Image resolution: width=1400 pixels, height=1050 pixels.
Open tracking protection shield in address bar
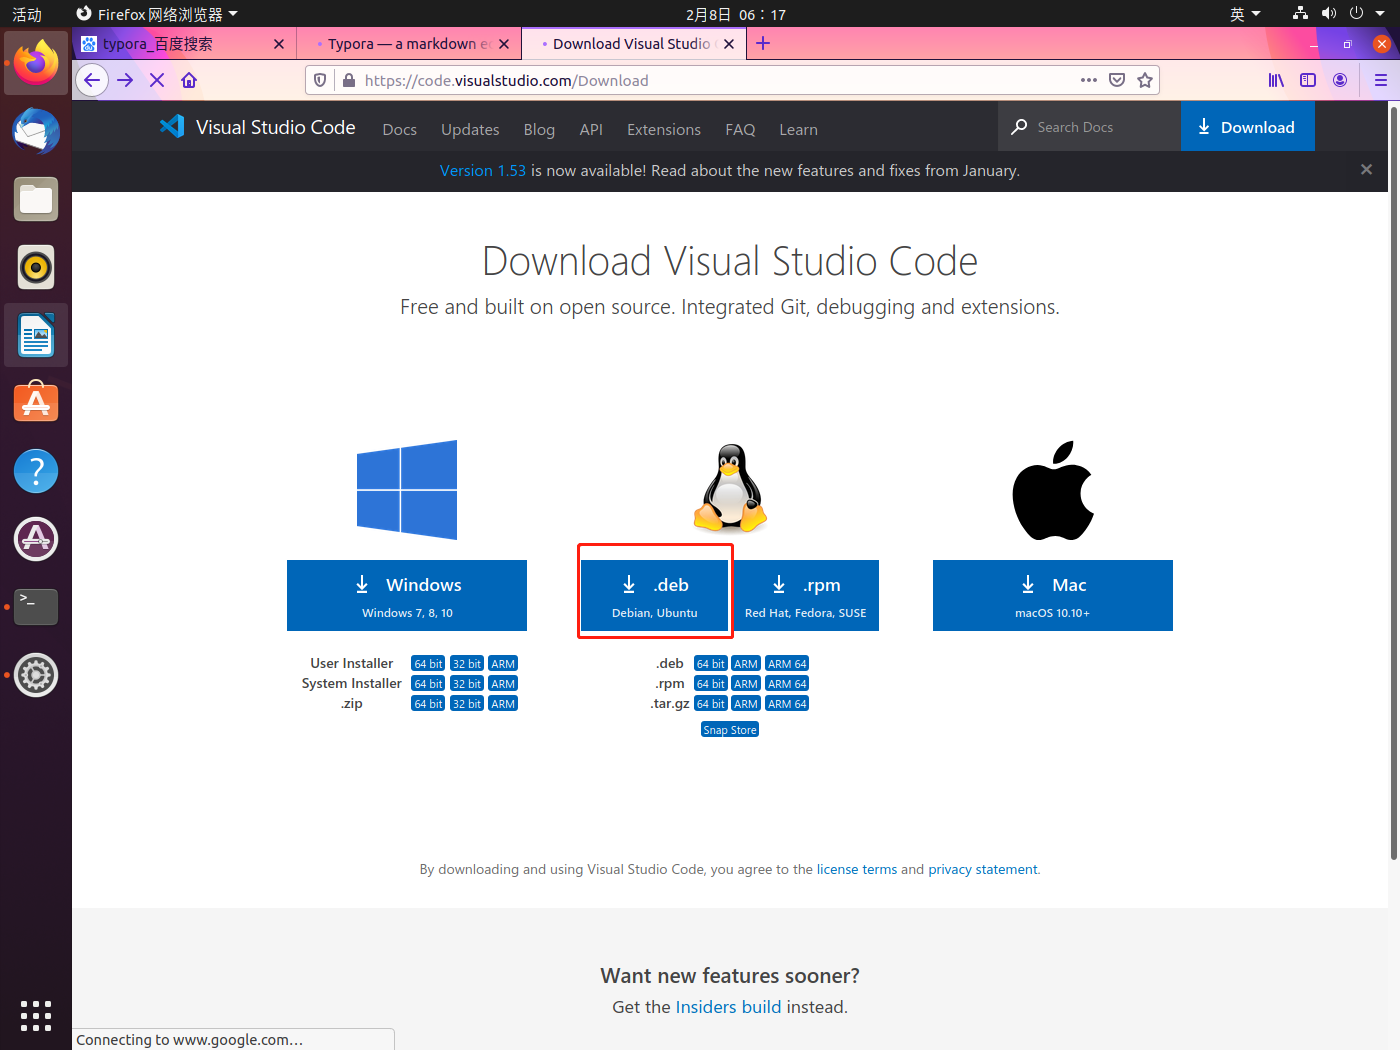click(320, 80)
